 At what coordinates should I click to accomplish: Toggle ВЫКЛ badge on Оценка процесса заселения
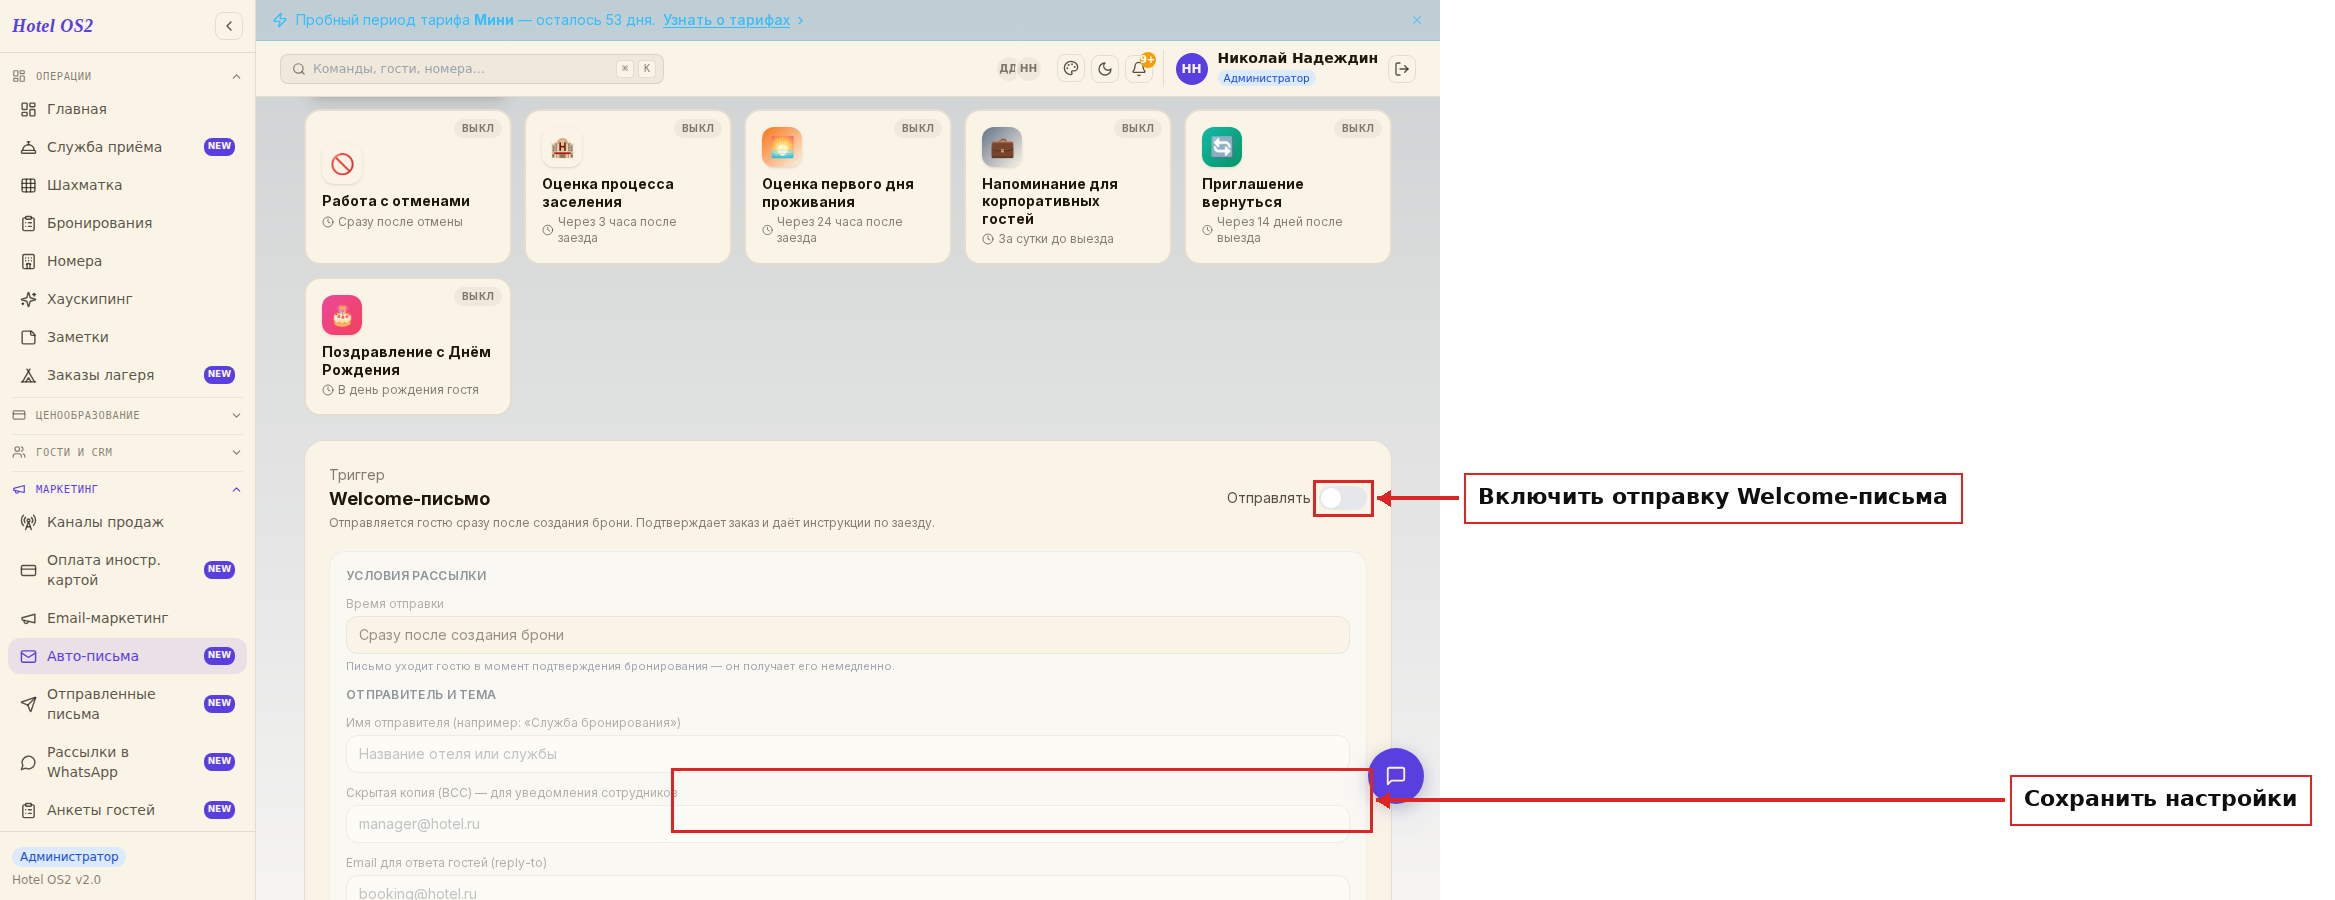click(697, 128)
